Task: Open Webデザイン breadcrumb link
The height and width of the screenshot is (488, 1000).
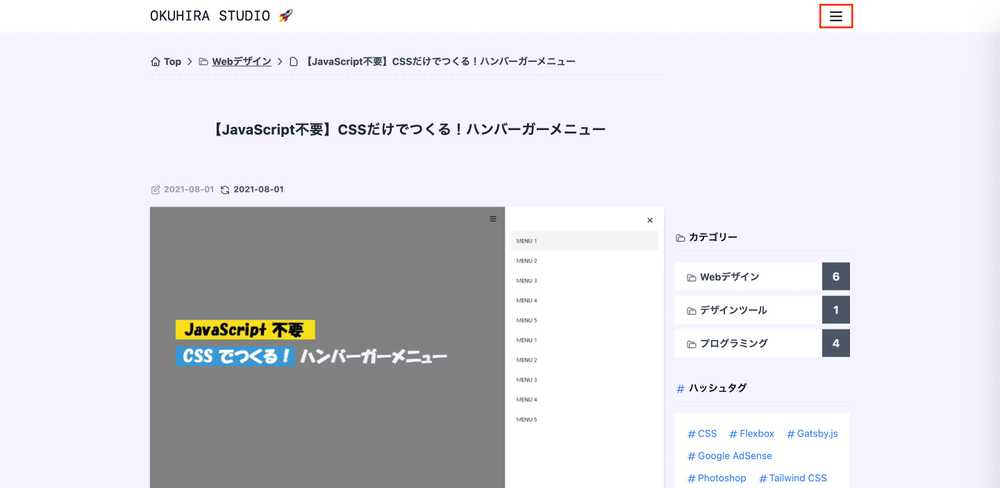Action: (241, 62)
